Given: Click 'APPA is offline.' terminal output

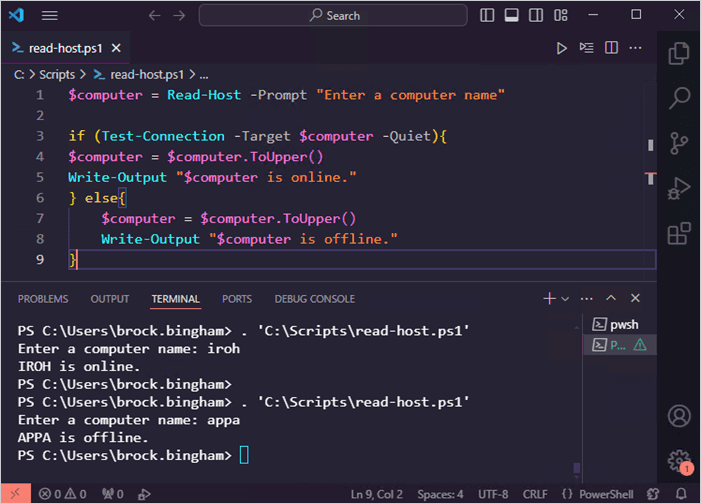Looking at the screenshot, I should click(83, 437).
